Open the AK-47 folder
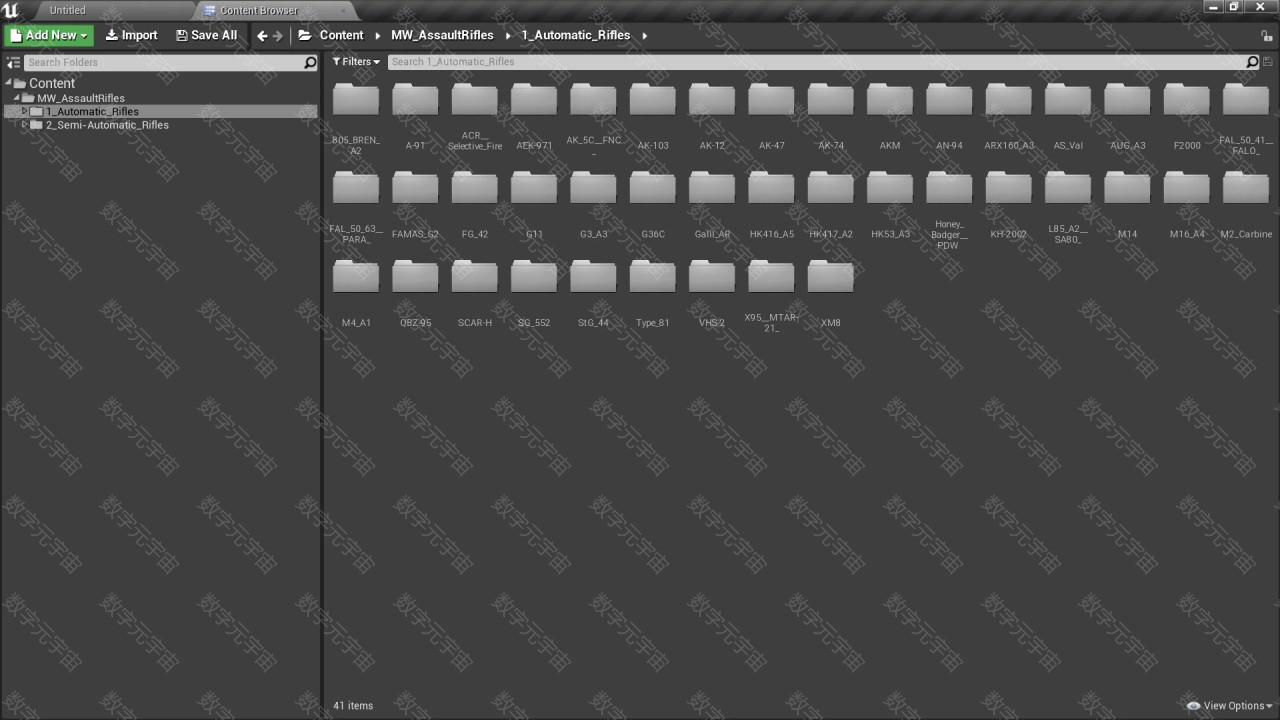1280x720 pixels. tap(771, 112)
